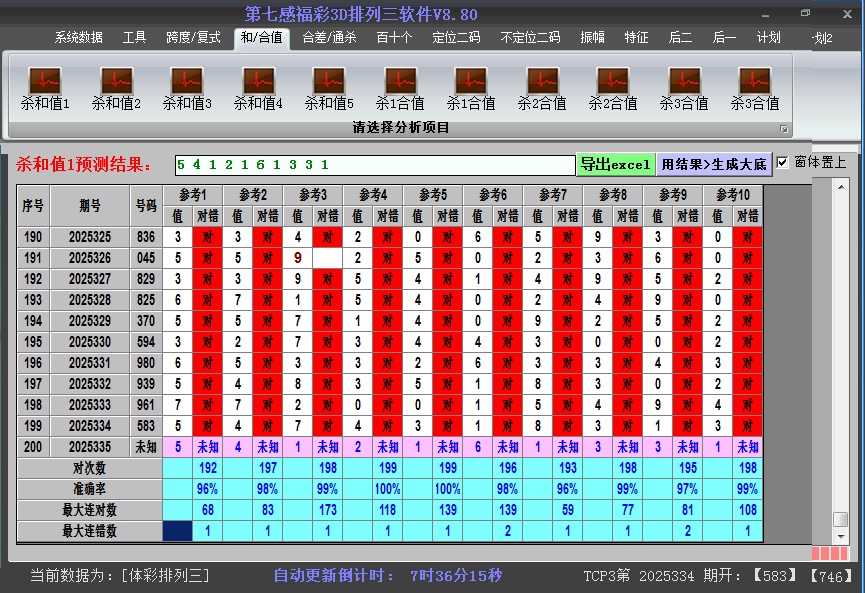Select the 杀和值1 analysis icon
The width and height of the screenshot is (865, 593).
pos(45,81)
